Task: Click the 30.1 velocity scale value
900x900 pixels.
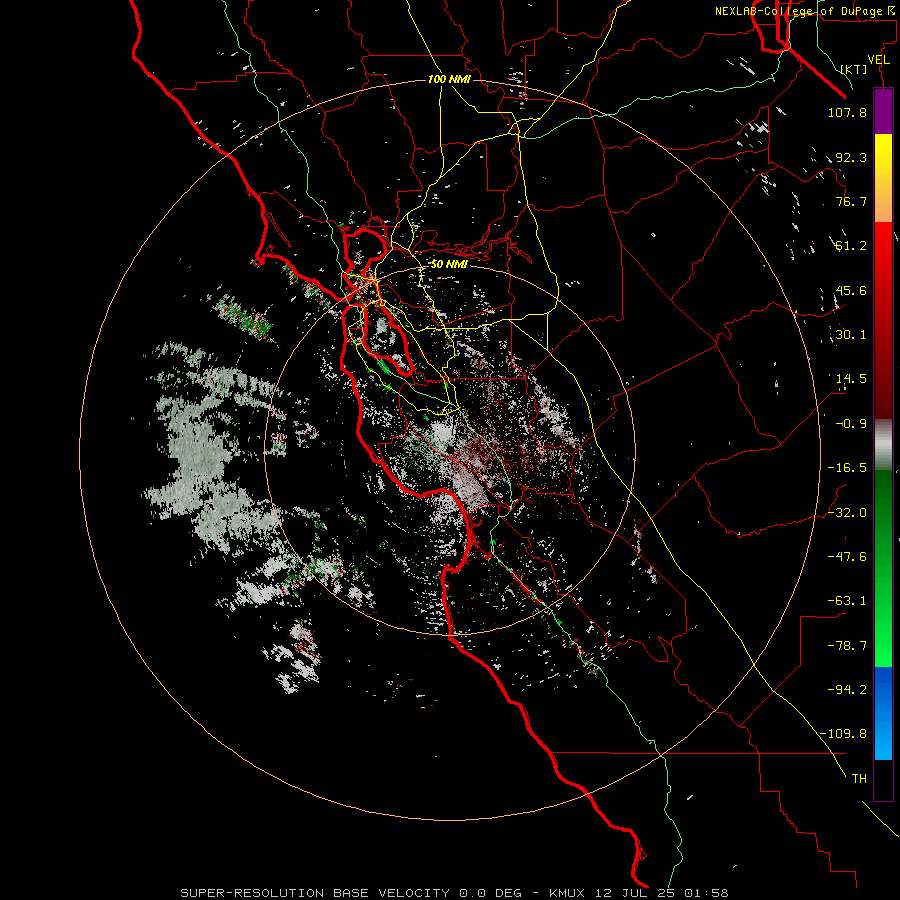Action: coord(851,335)
